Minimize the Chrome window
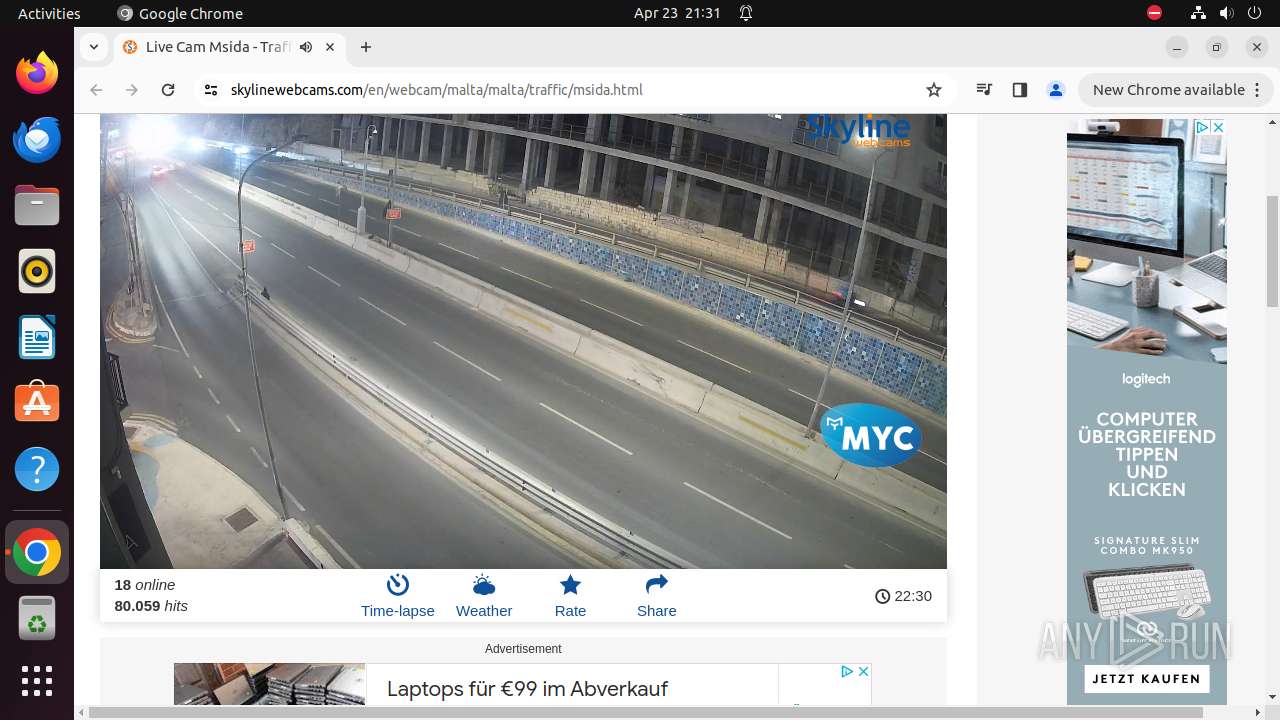 (1177, 47)
